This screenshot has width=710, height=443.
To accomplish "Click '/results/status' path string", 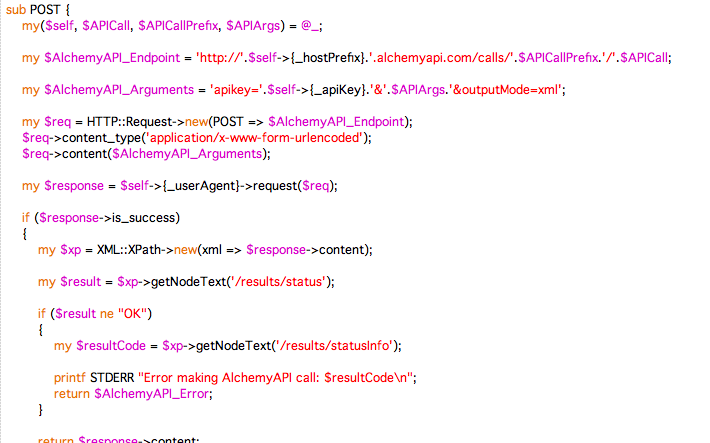I will (x=278, y=282).
